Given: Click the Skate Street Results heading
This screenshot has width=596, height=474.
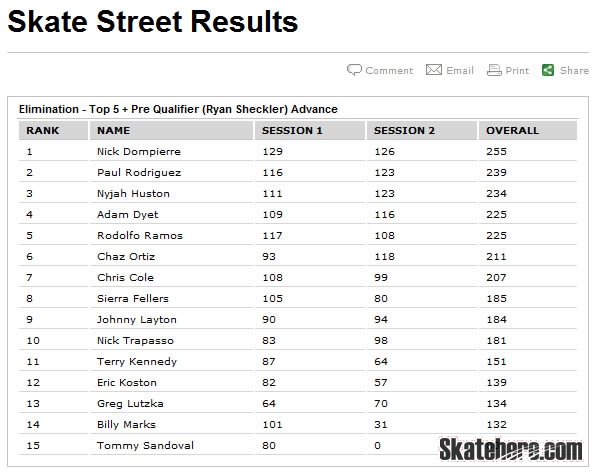Looking at the screenshot, I should tap(152, 21).
